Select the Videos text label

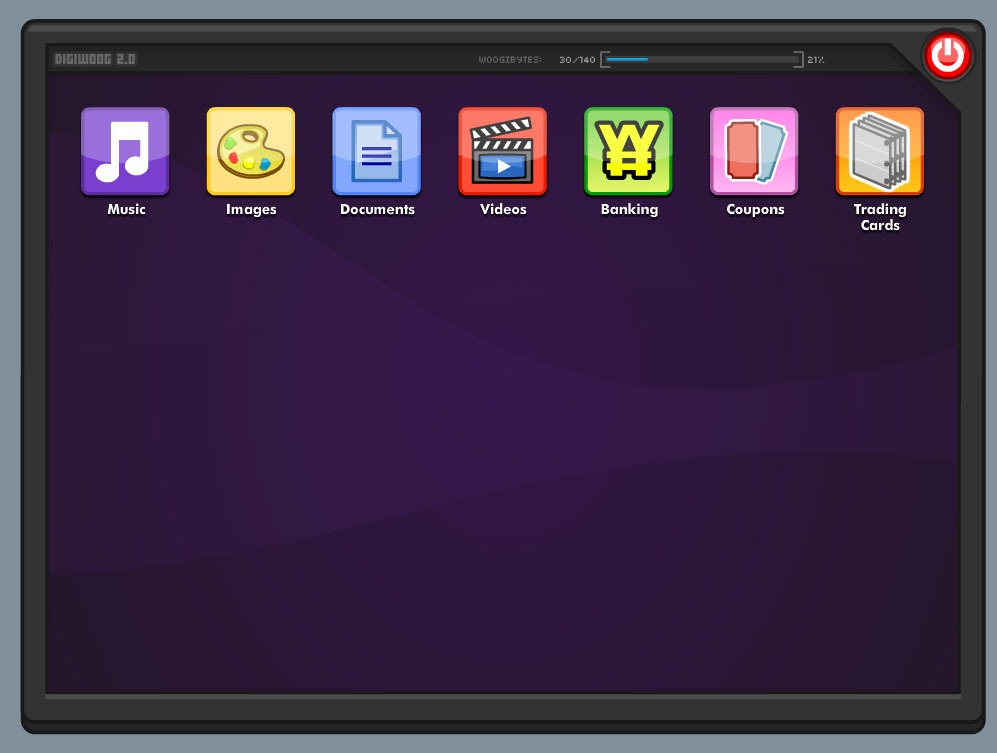point(503,209)
